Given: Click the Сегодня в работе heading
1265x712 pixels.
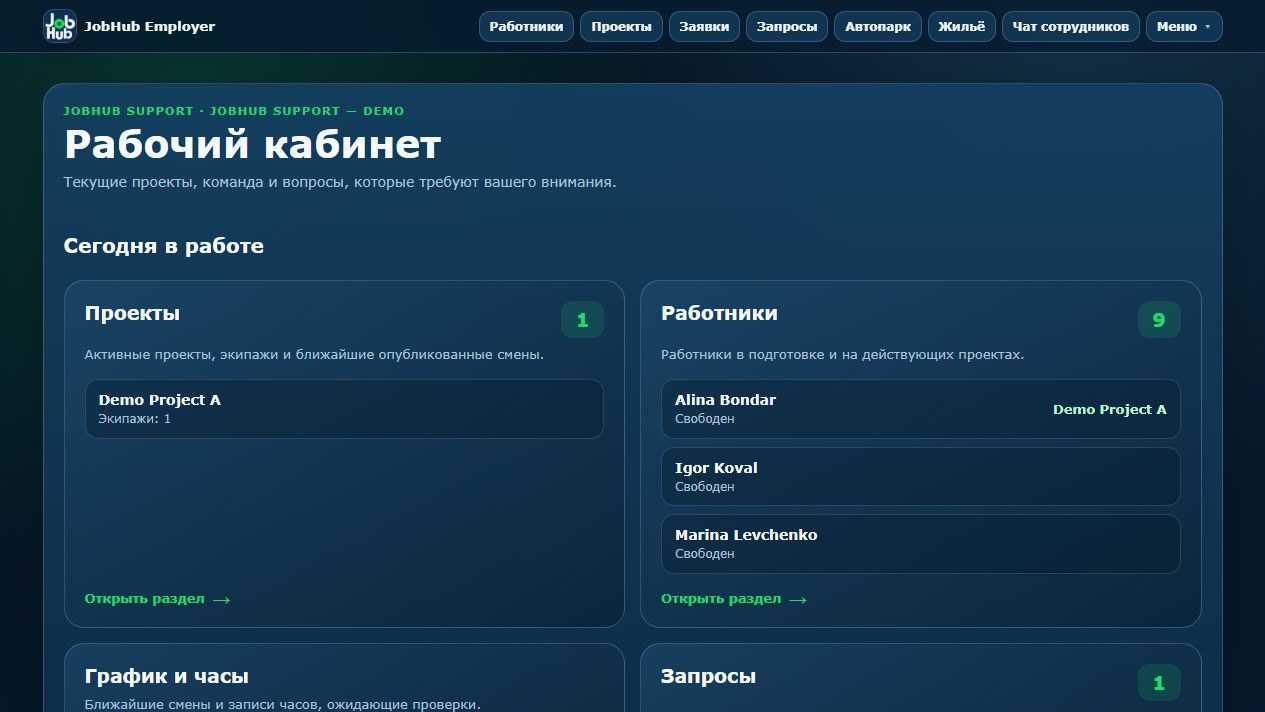Looking at the screenshot, I should (164, 246).
